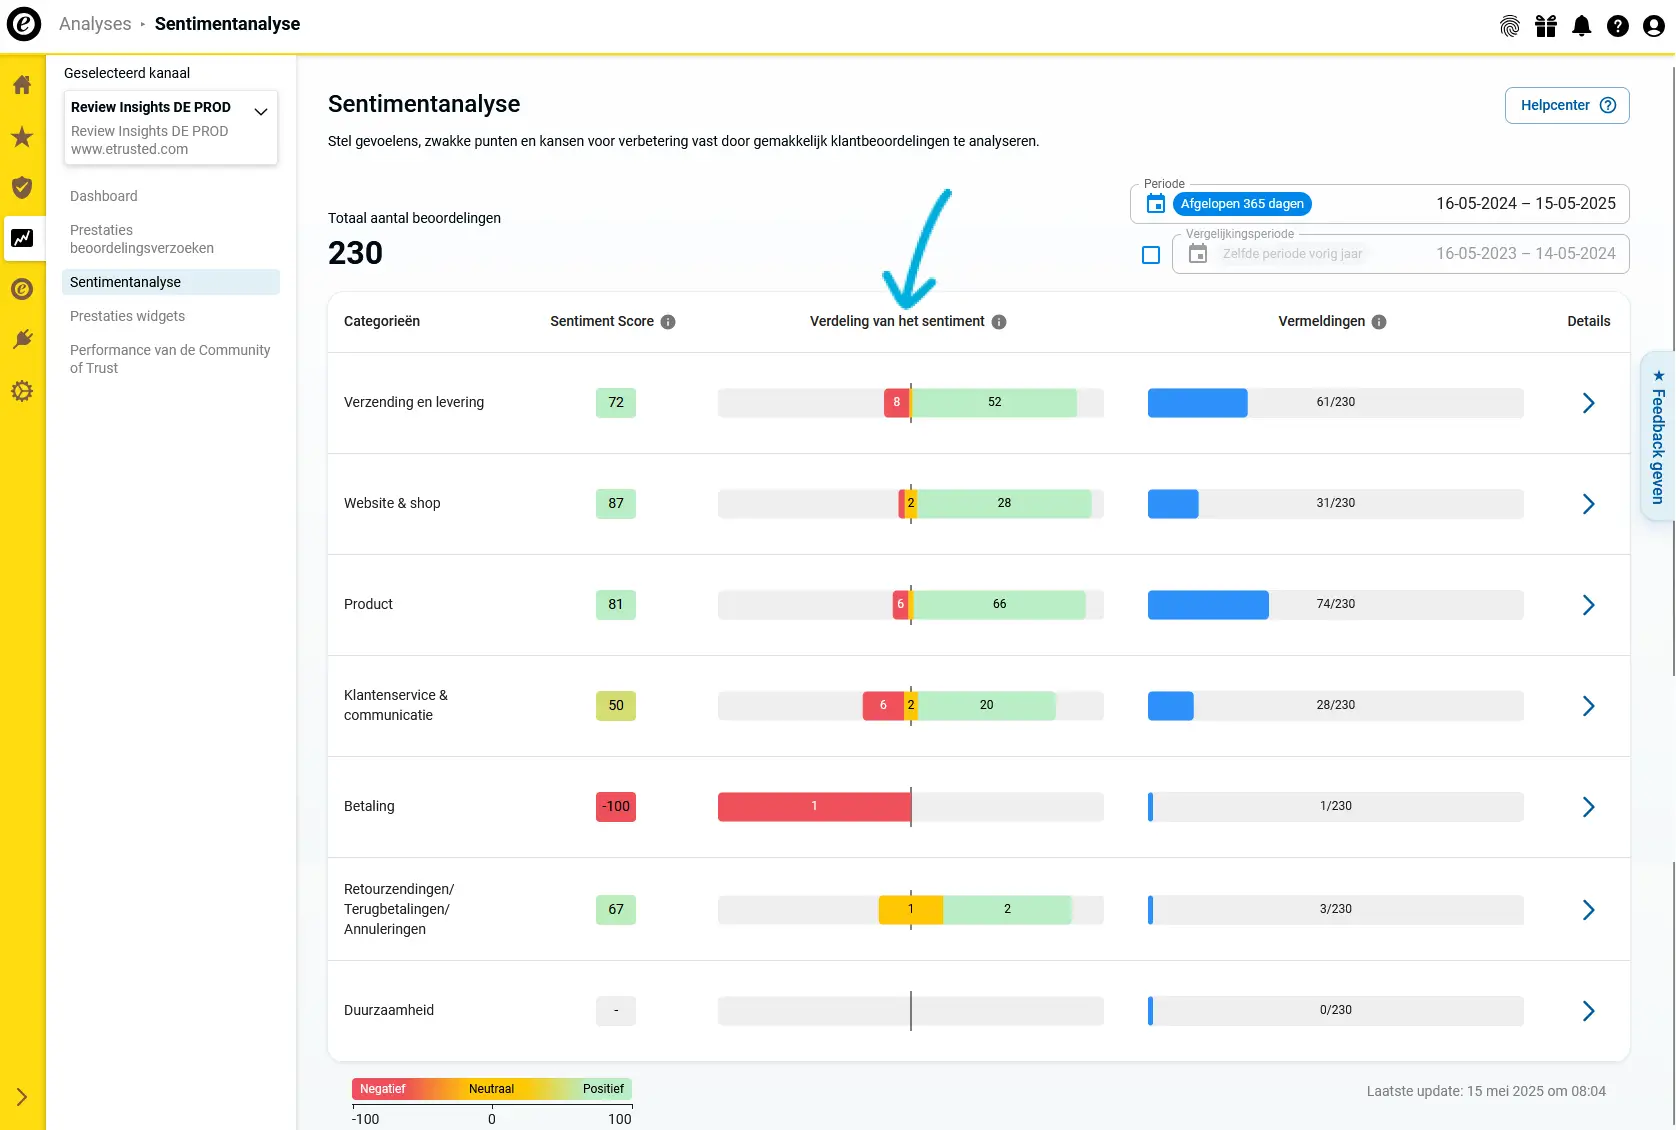The image size is (1676, 1130).
Task: Click the info icon beside Vermeldingen
Action: 1379,322
